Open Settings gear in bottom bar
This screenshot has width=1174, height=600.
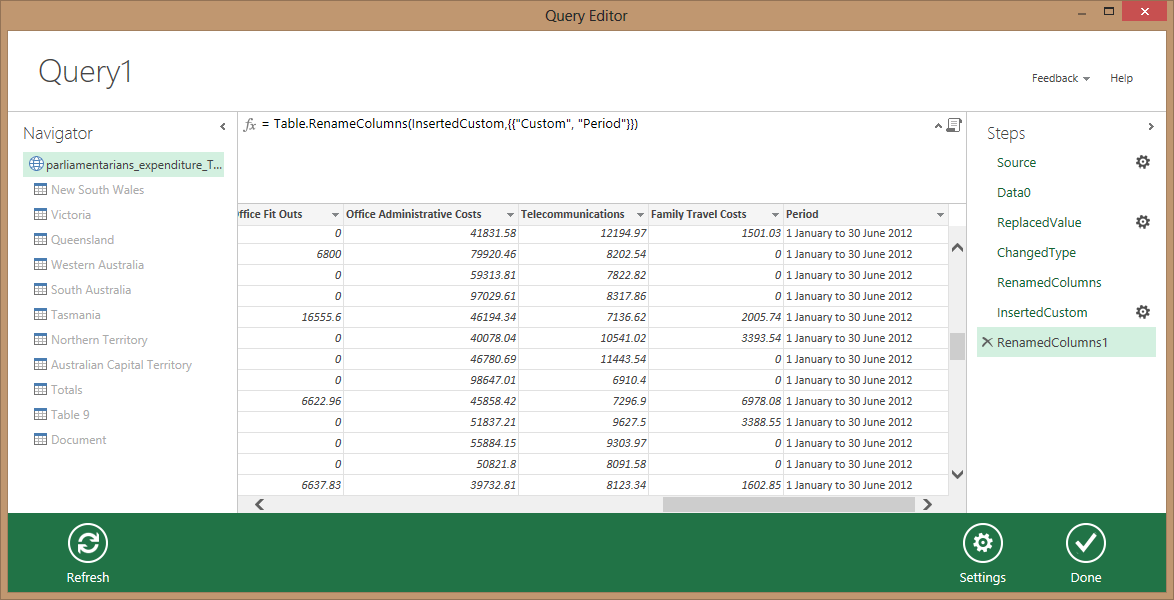pos(982,543)
